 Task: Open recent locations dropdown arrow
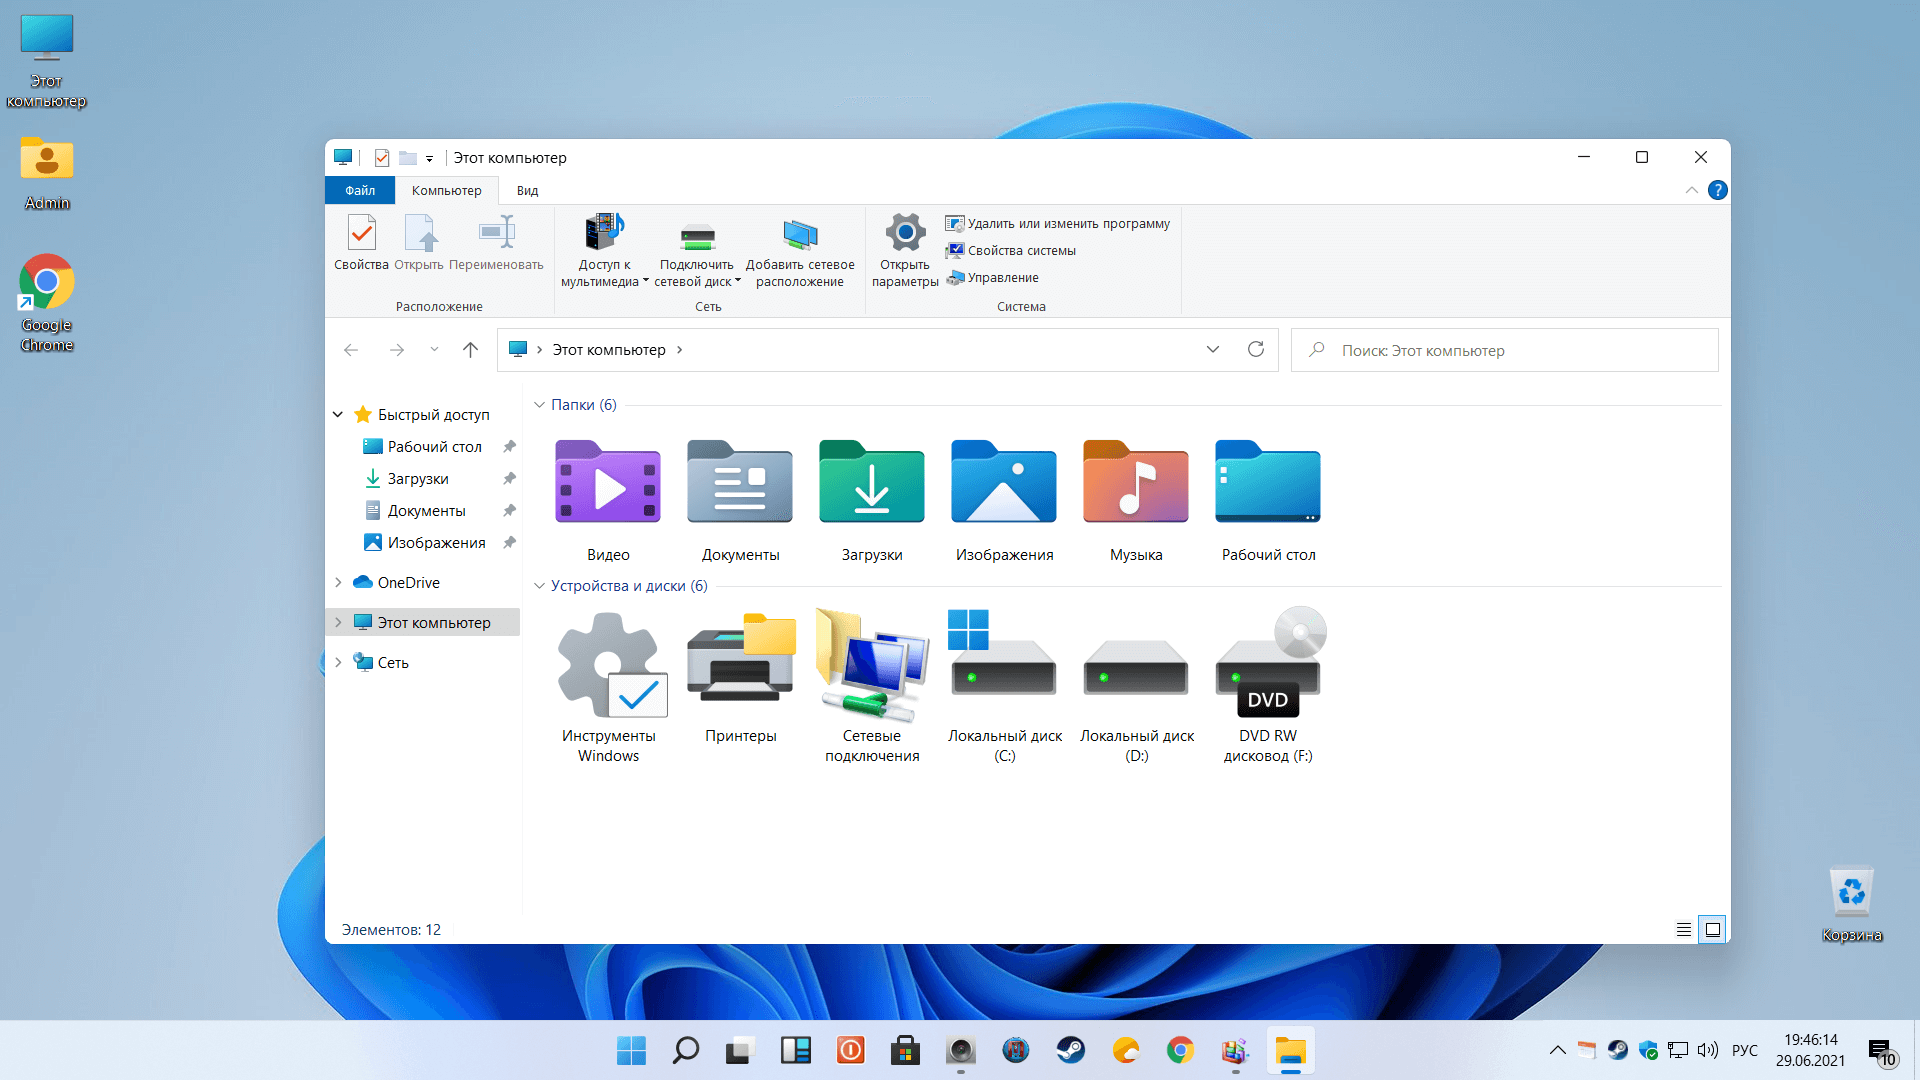(434, 349)
